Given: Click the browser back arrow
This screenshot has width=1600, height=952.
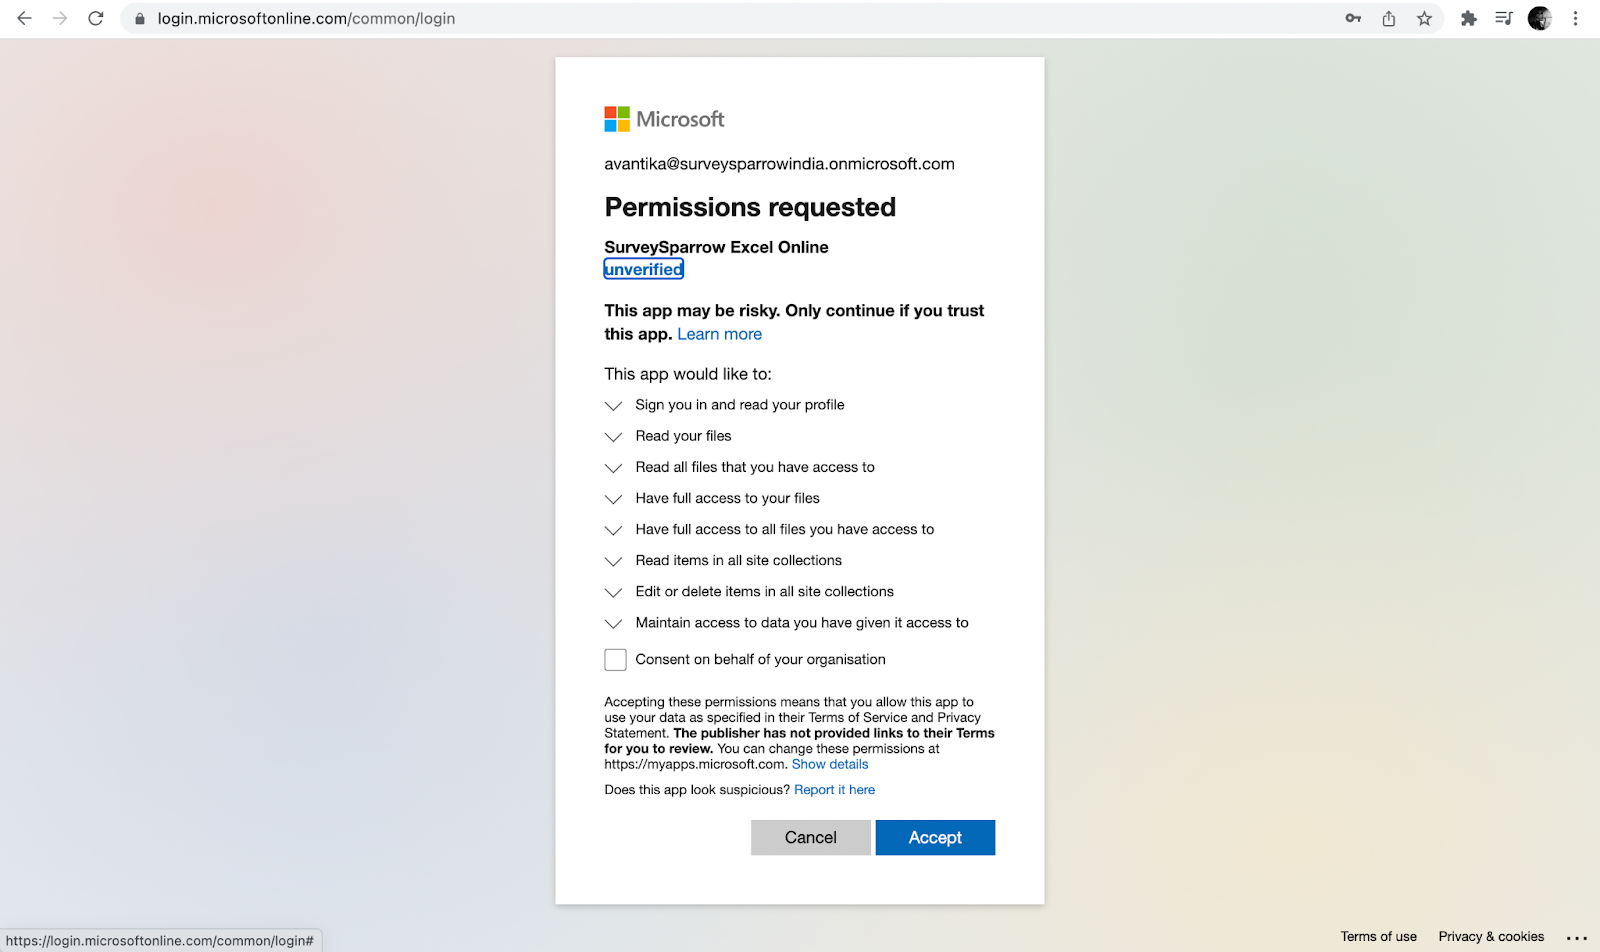Looking at the screenshot, I should 24,18.
